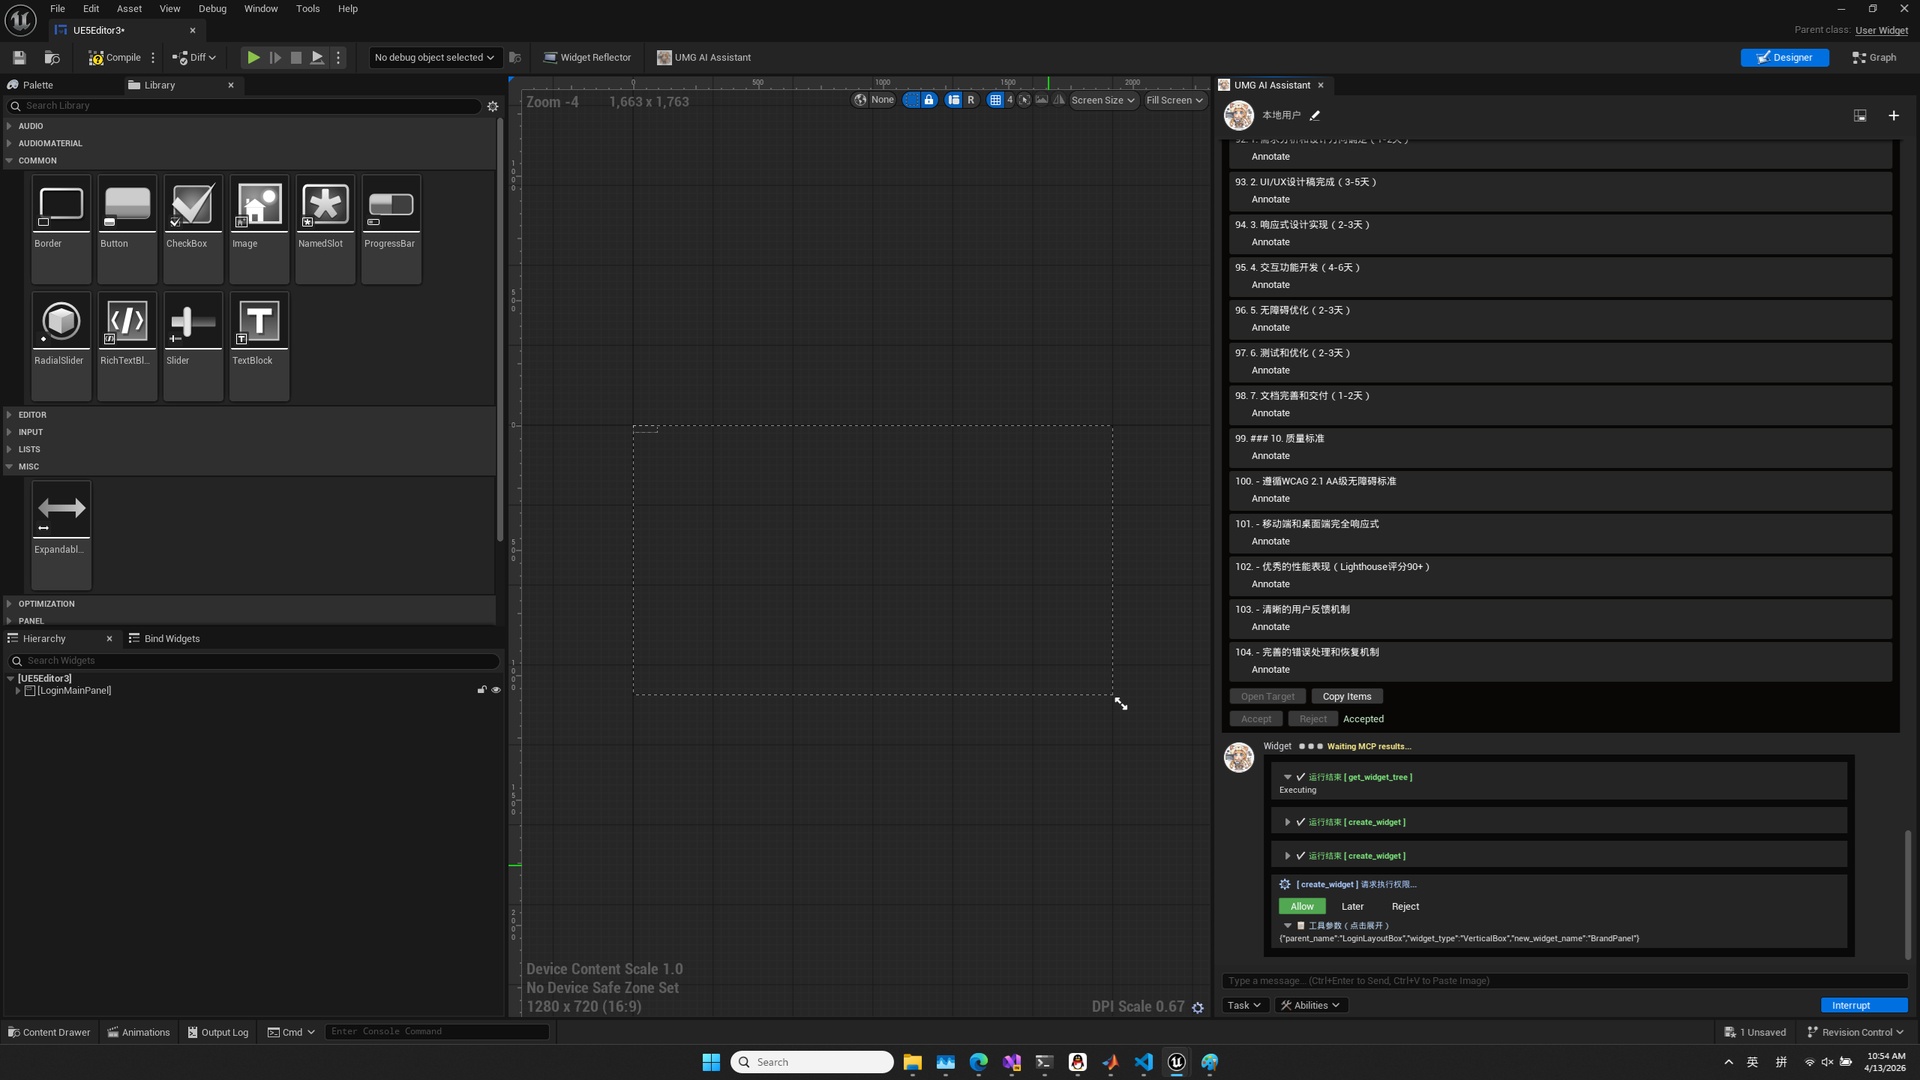Pick the RichTextBlock widget in palette
1920x1080 pixels.
127,346
